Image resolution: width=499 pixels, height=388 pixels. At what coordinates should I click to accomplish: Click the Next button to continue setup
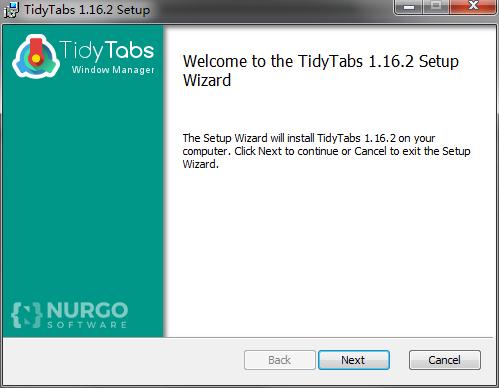click(x=354, y=360)
